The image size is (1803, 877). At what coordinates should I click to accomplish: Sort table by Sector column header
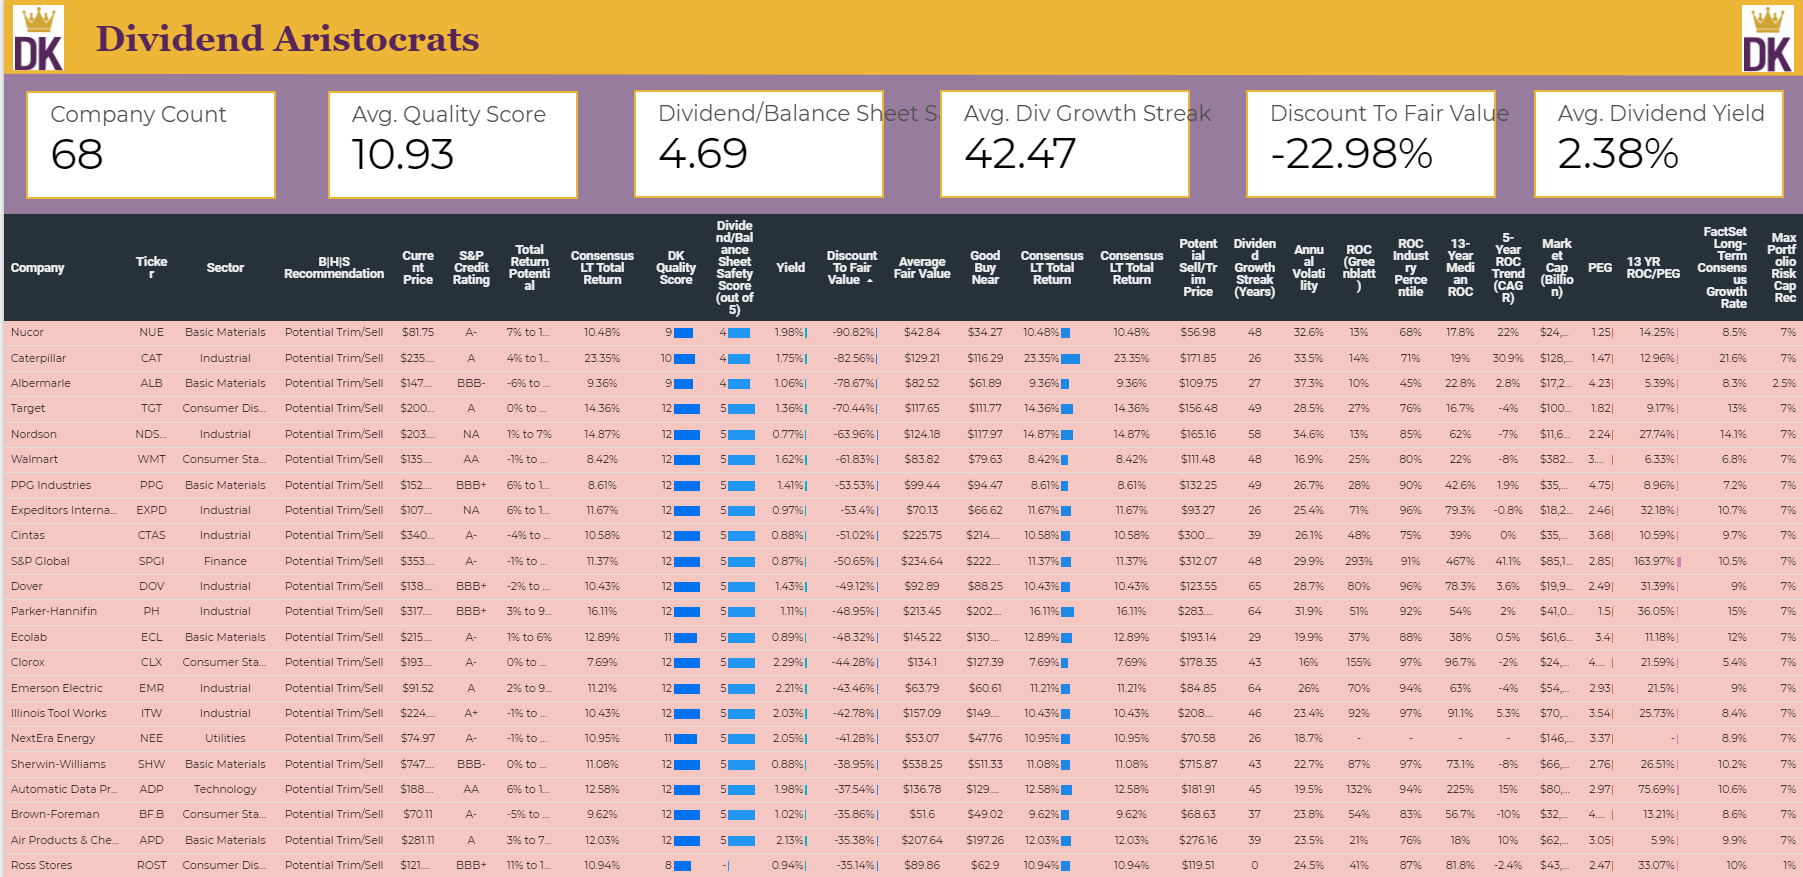click(x=225, y=268)
